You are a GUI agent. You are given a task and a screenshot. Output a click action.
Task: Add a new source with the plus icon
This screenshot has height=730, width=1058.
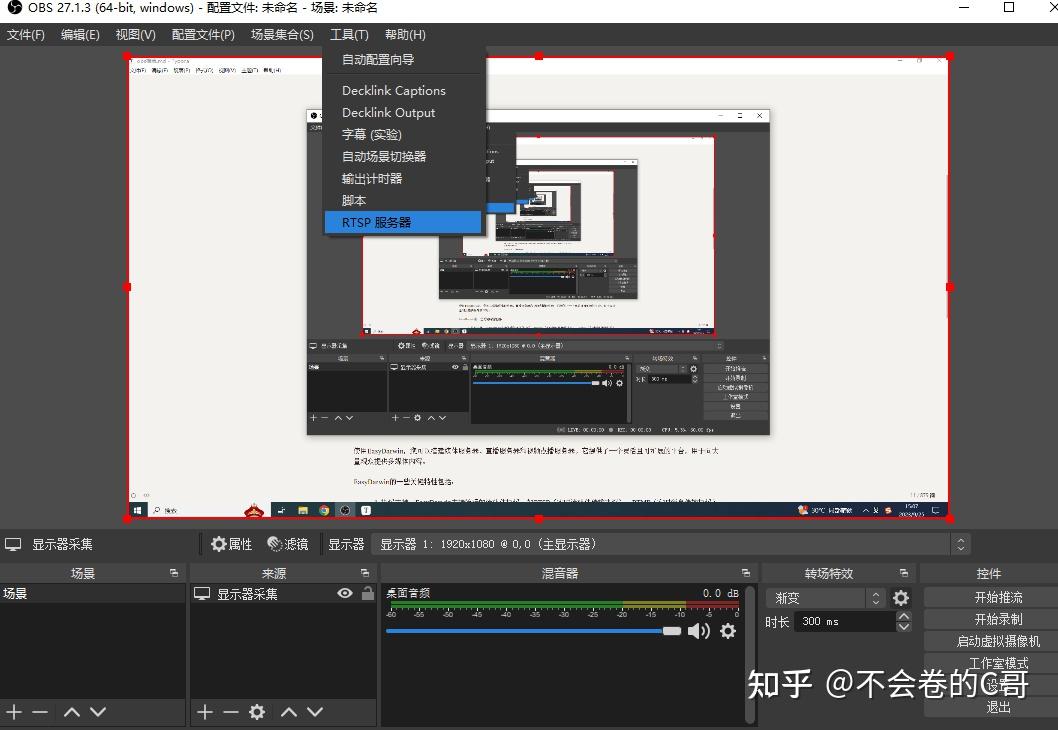tap(203, 712)
